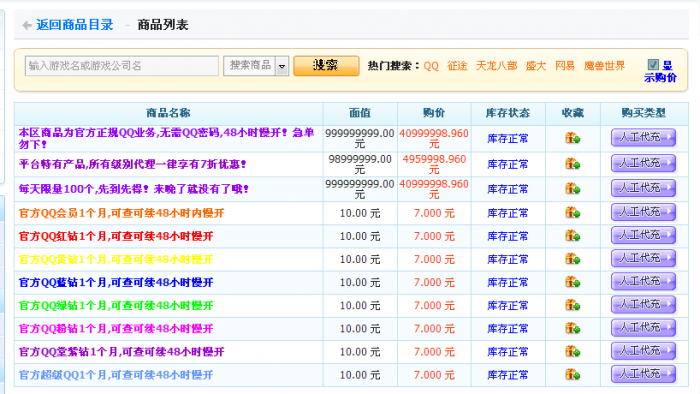Click 人工代充 for 平台特有产品 row
The height and width of the screenshot is (394, 700).
coord(643,163)
